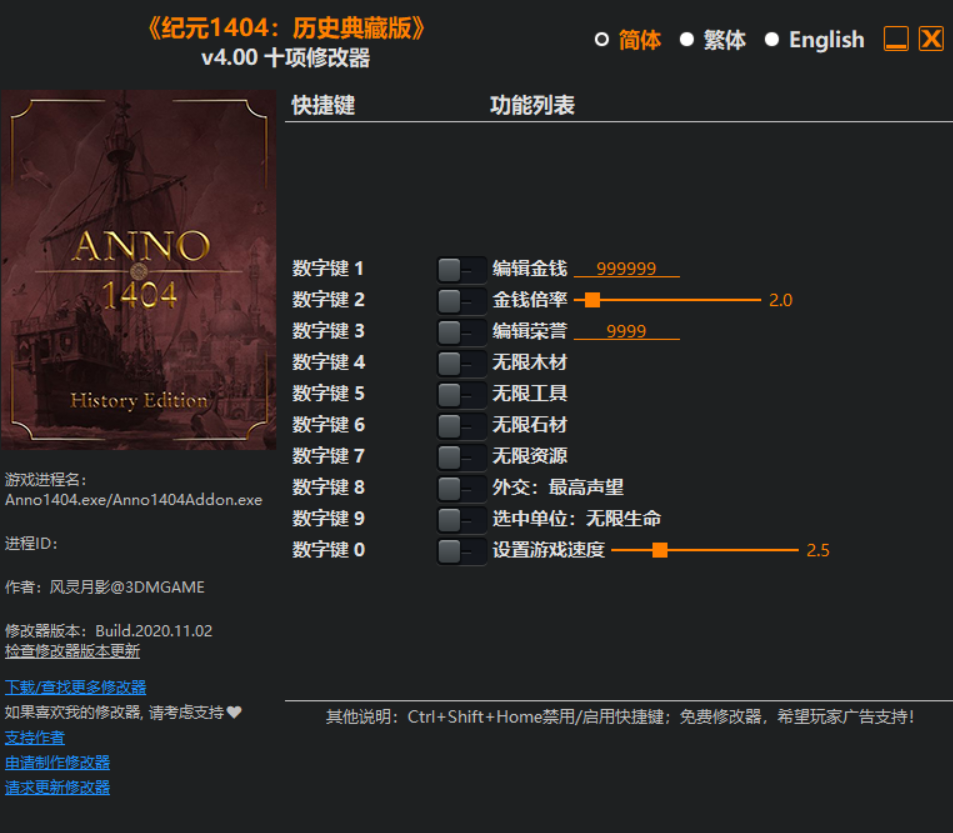Viewport: 953px width, 833px height.
Task: Click the 数字键 9 hotkey label
Action: (328, 518)
